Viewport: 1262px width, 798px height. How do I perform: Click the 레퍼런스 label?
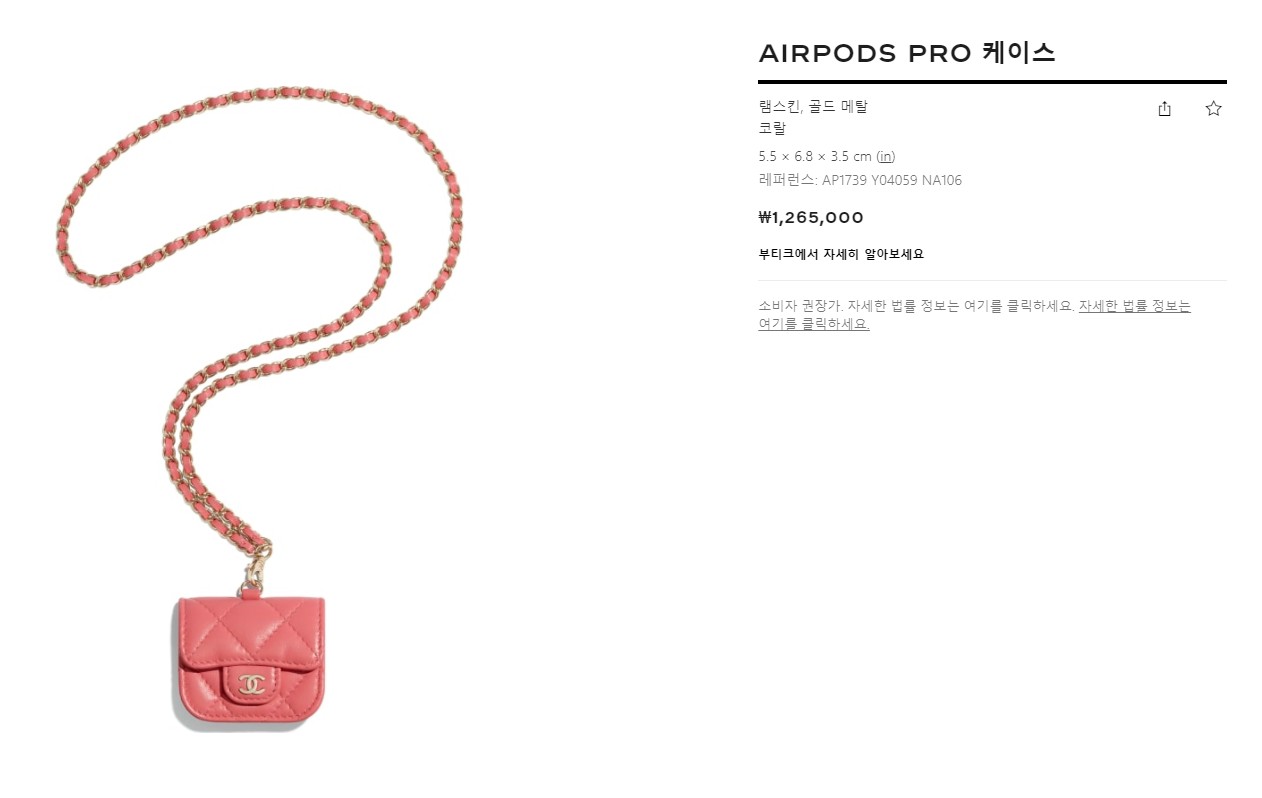click(788, 180)
